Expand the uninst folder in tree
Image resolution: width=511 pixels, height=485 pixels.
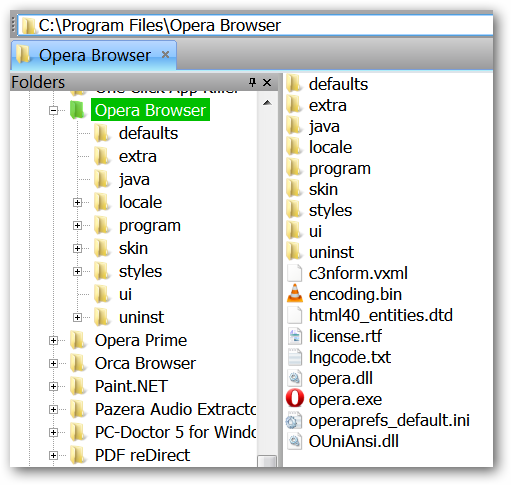(77, 317)
